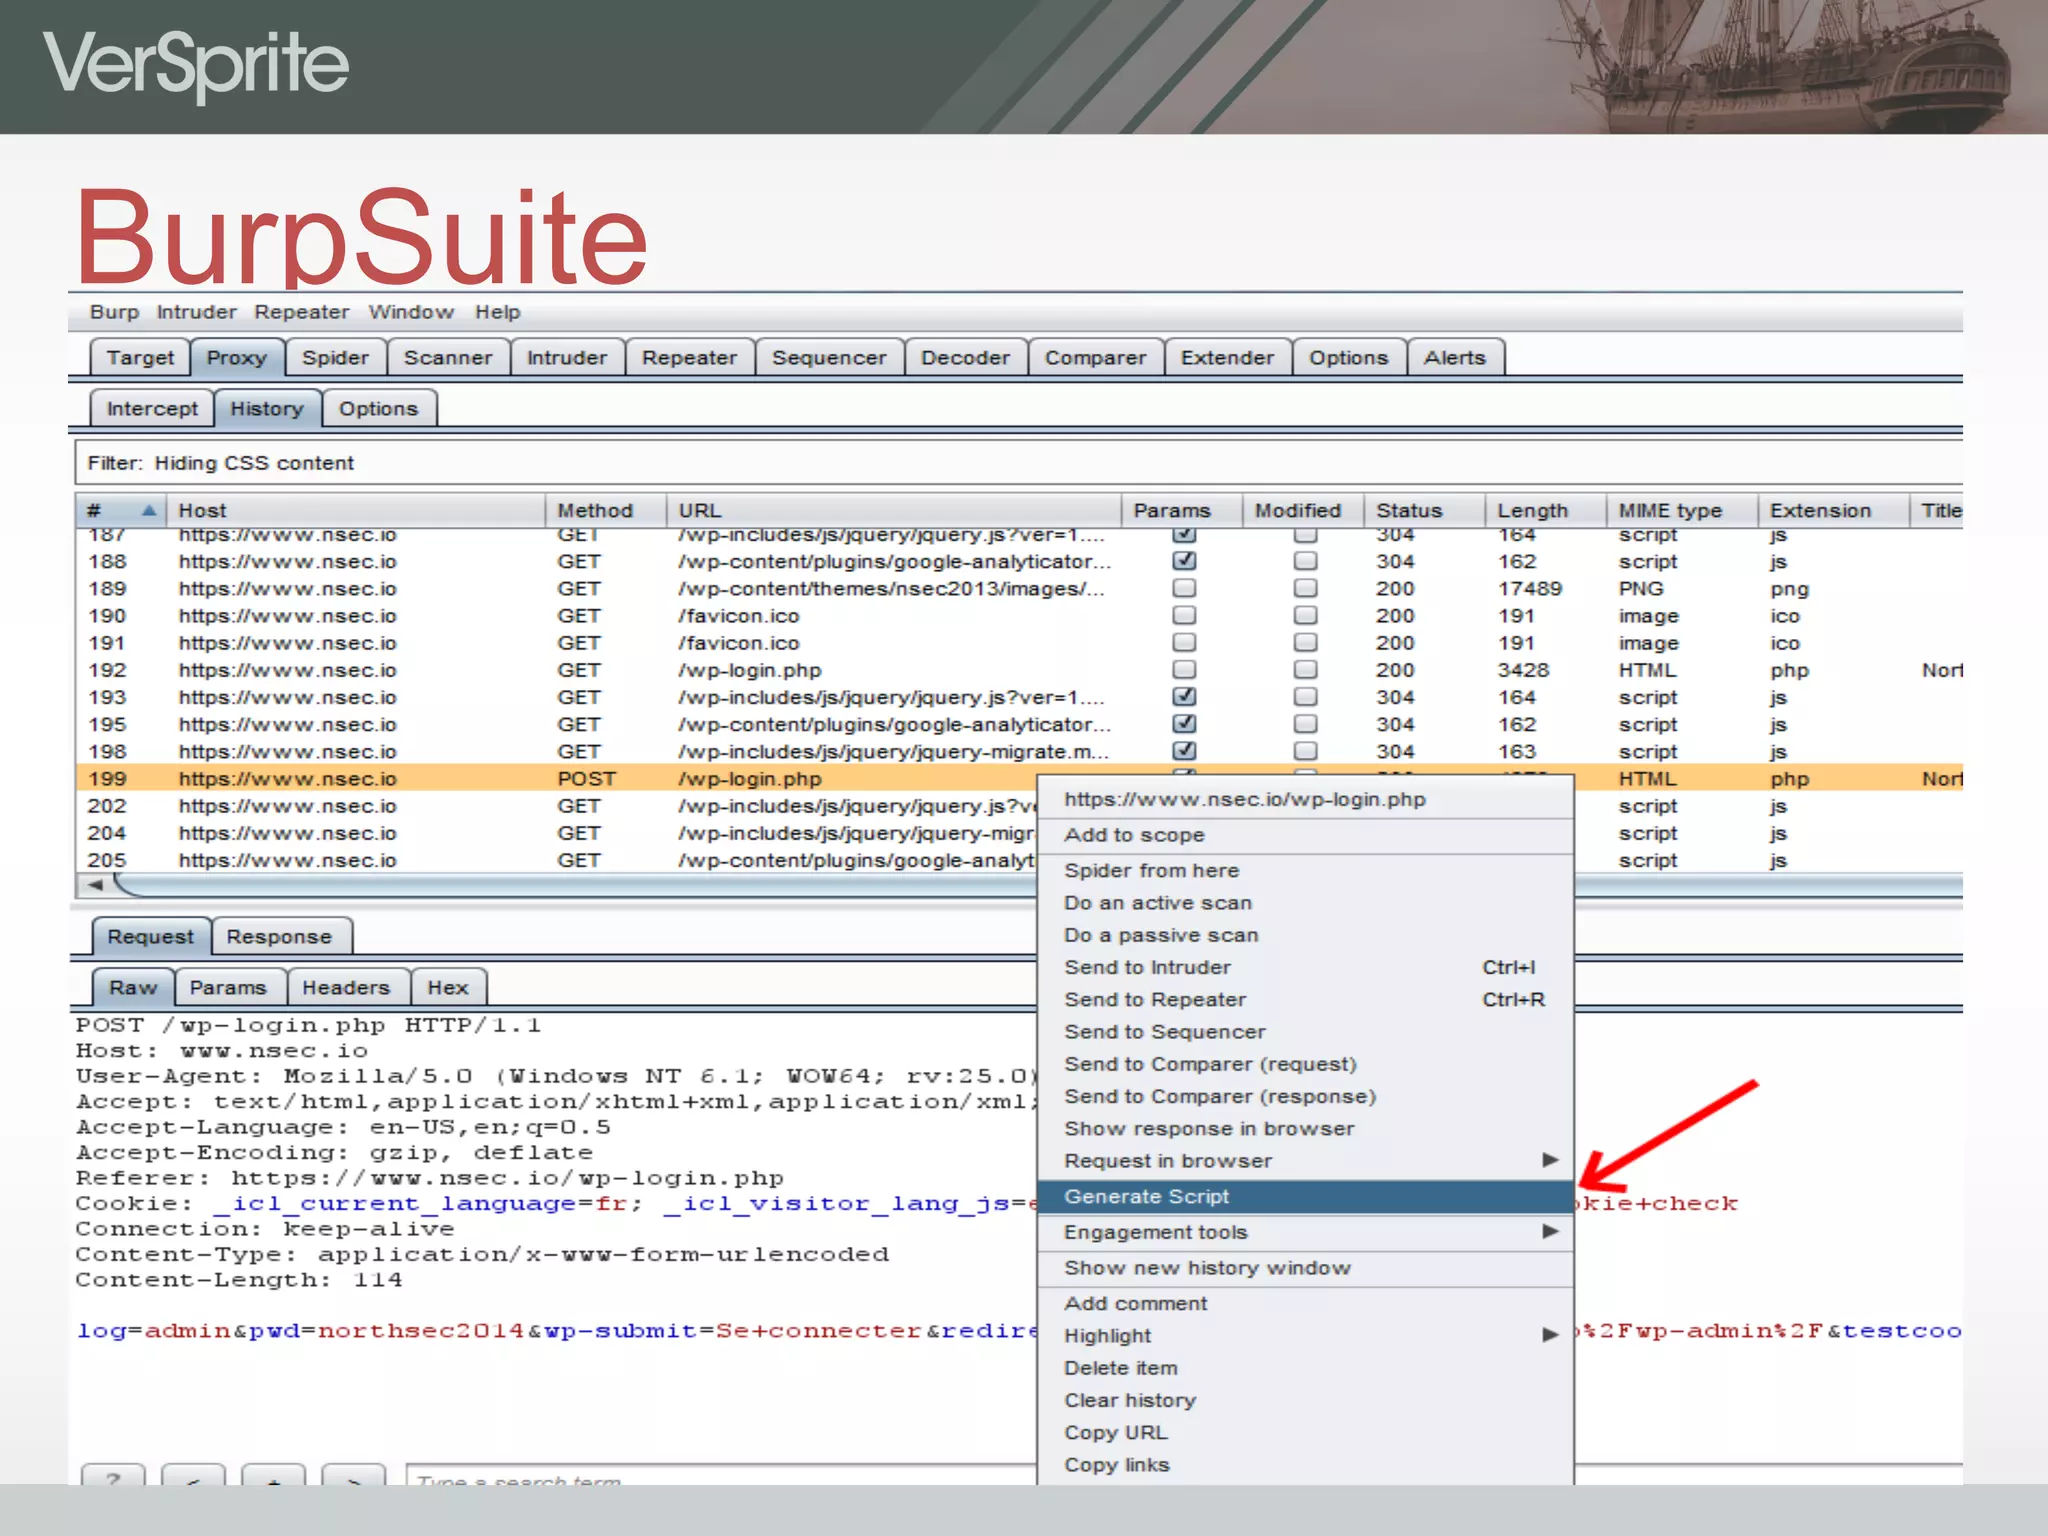Screen dimensions: 2048x1536
Task: Choose Send to Sequencer
Action: 1305,1032
